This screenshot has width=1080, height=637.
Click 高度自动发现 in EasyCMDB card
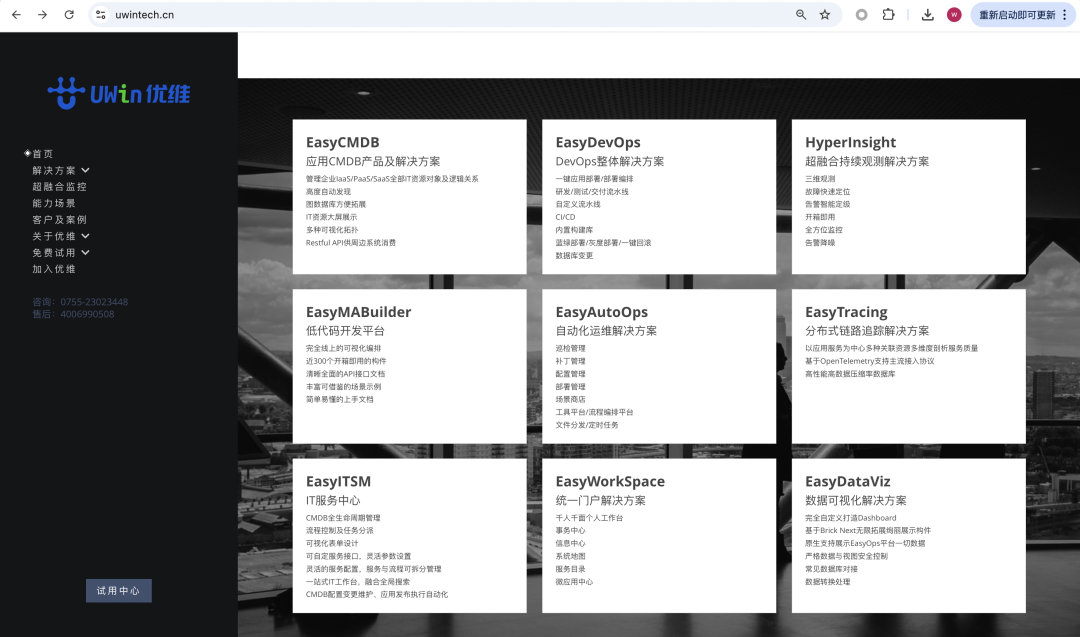[x=328, y=191]
